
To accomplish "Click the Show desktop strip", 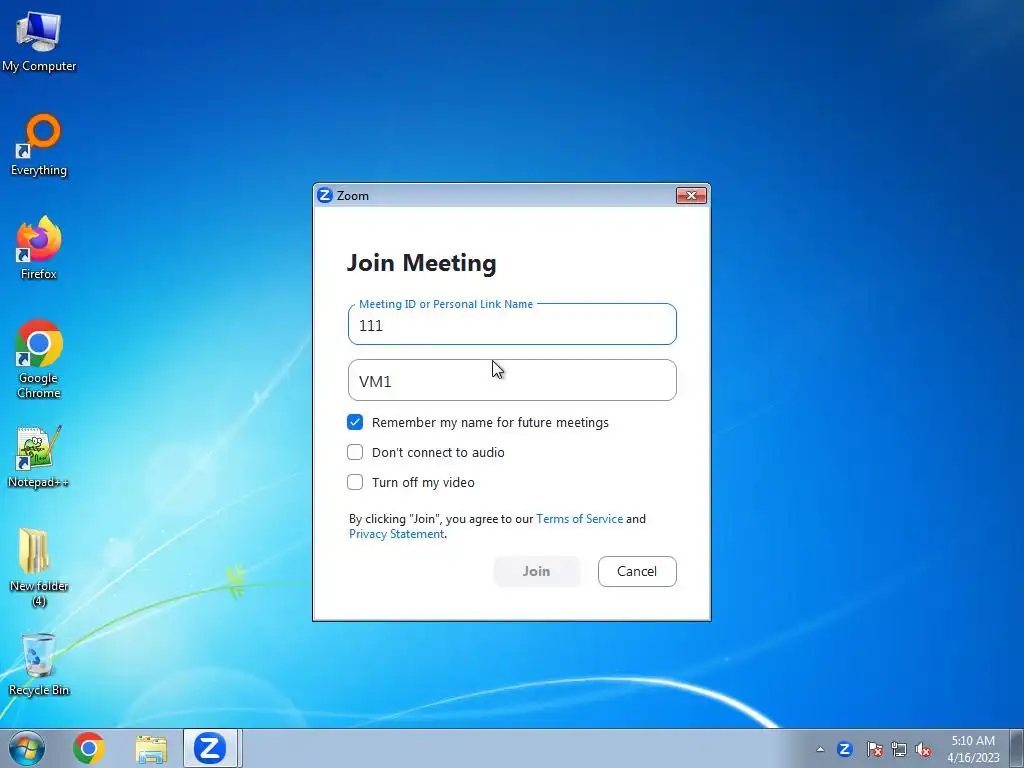I will (1017, 748).
